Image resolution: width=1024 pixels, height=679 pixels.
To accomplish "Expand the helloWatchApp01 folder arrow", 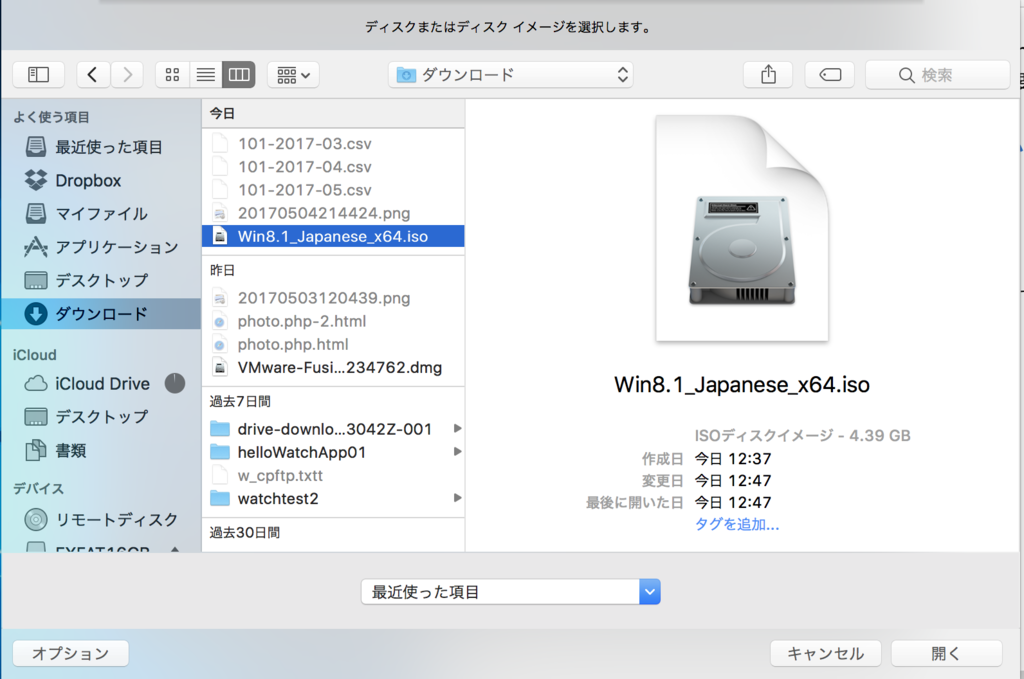I will click(x=458, y=452).
